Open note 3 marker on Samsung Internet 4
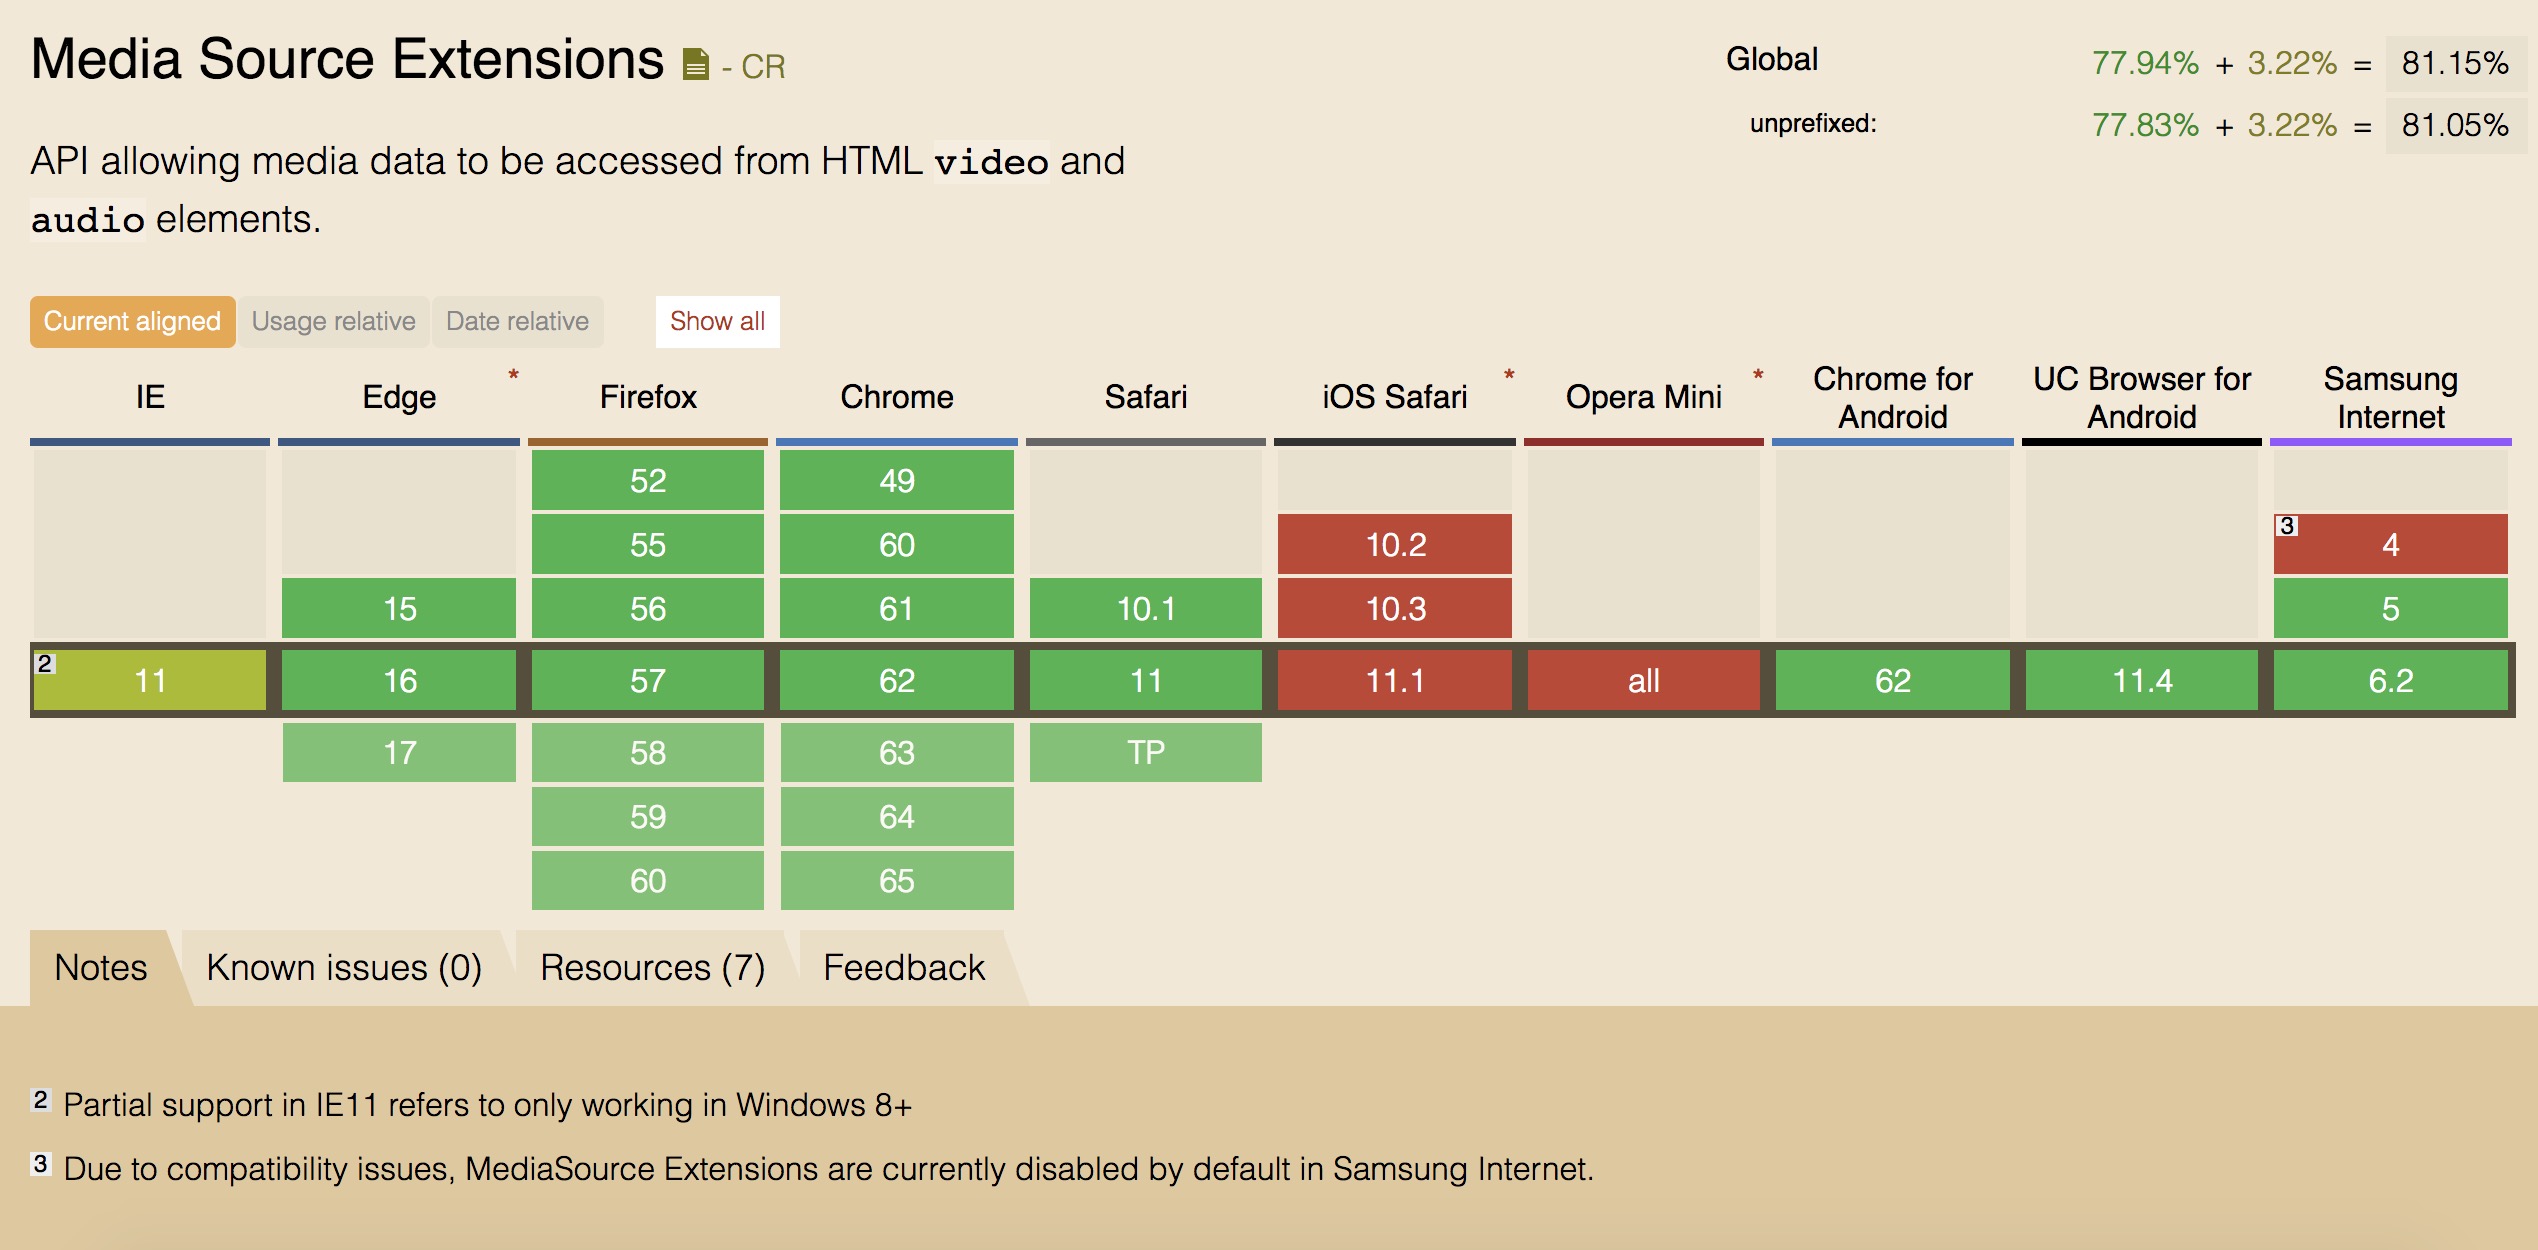The height and width of the screenshot is (1250, 2538). [x=2286, y=526]
